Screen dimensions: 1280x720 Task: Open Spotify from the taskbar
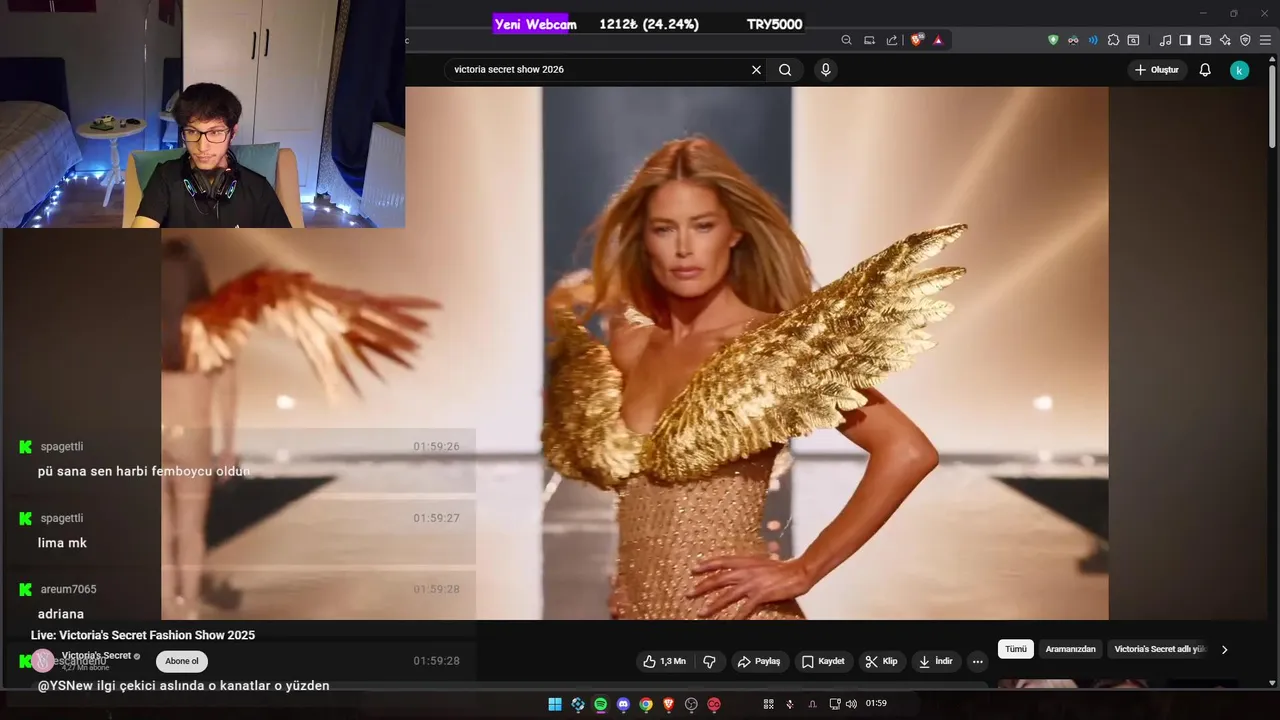click(x=600, y=704)
